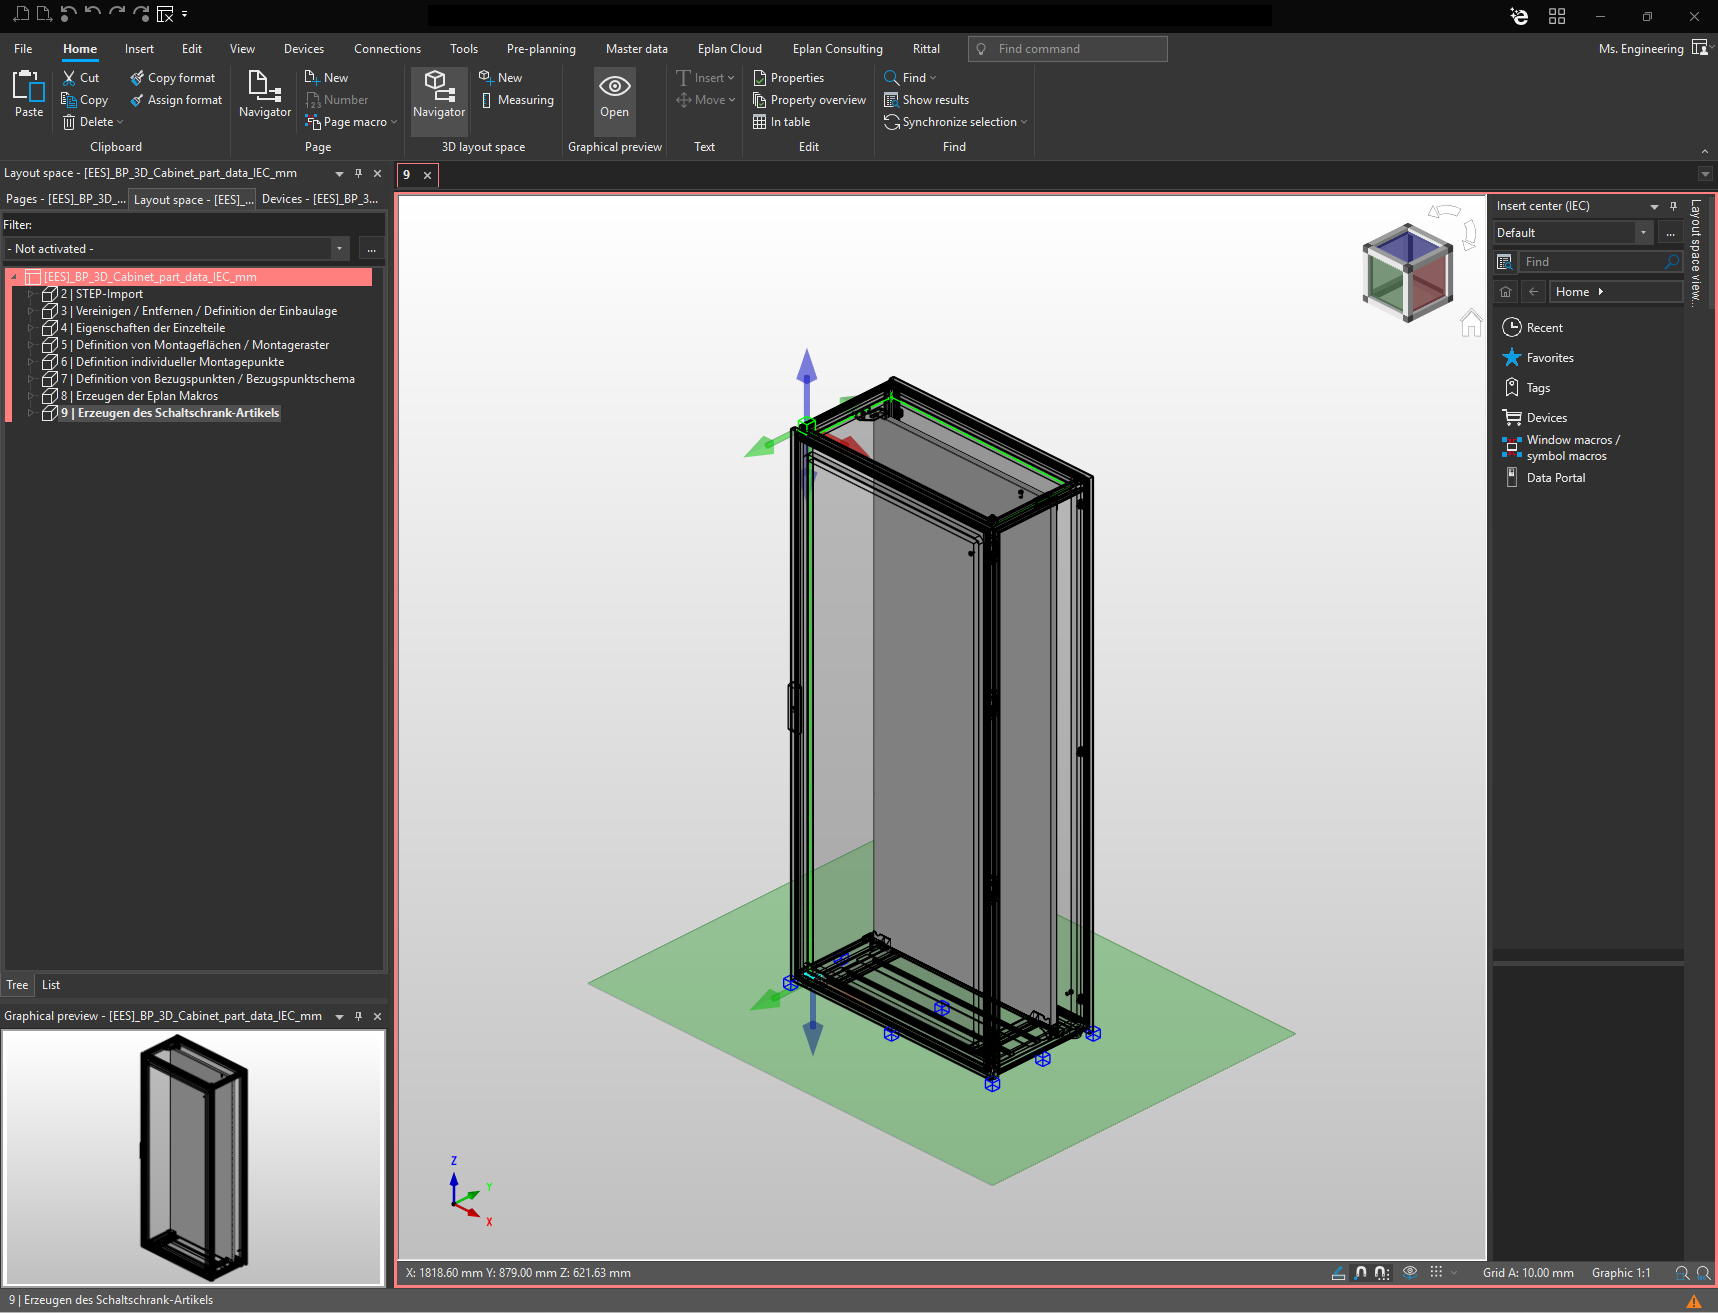
Task: Switch to the List tab
Action: (x=51, y=985)
